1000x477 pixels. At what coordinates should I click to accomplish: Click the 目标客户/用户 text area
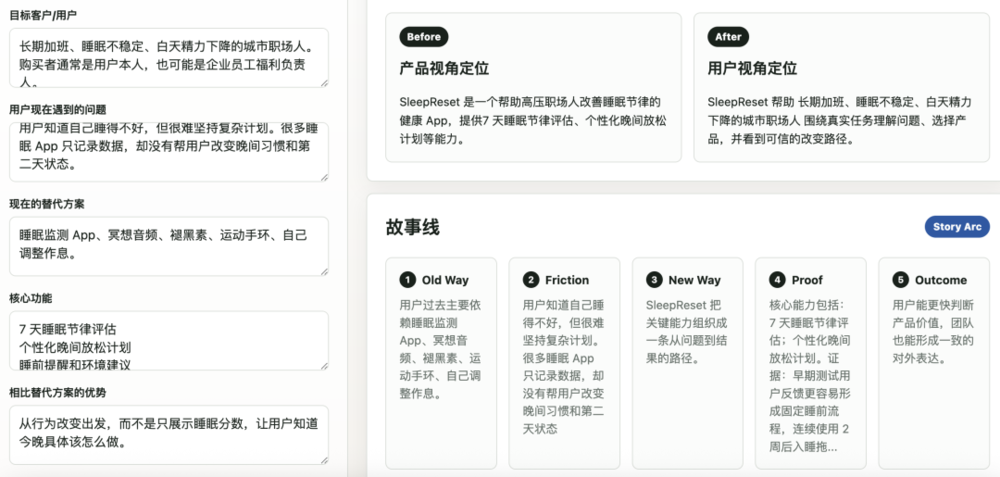[169, 58]
